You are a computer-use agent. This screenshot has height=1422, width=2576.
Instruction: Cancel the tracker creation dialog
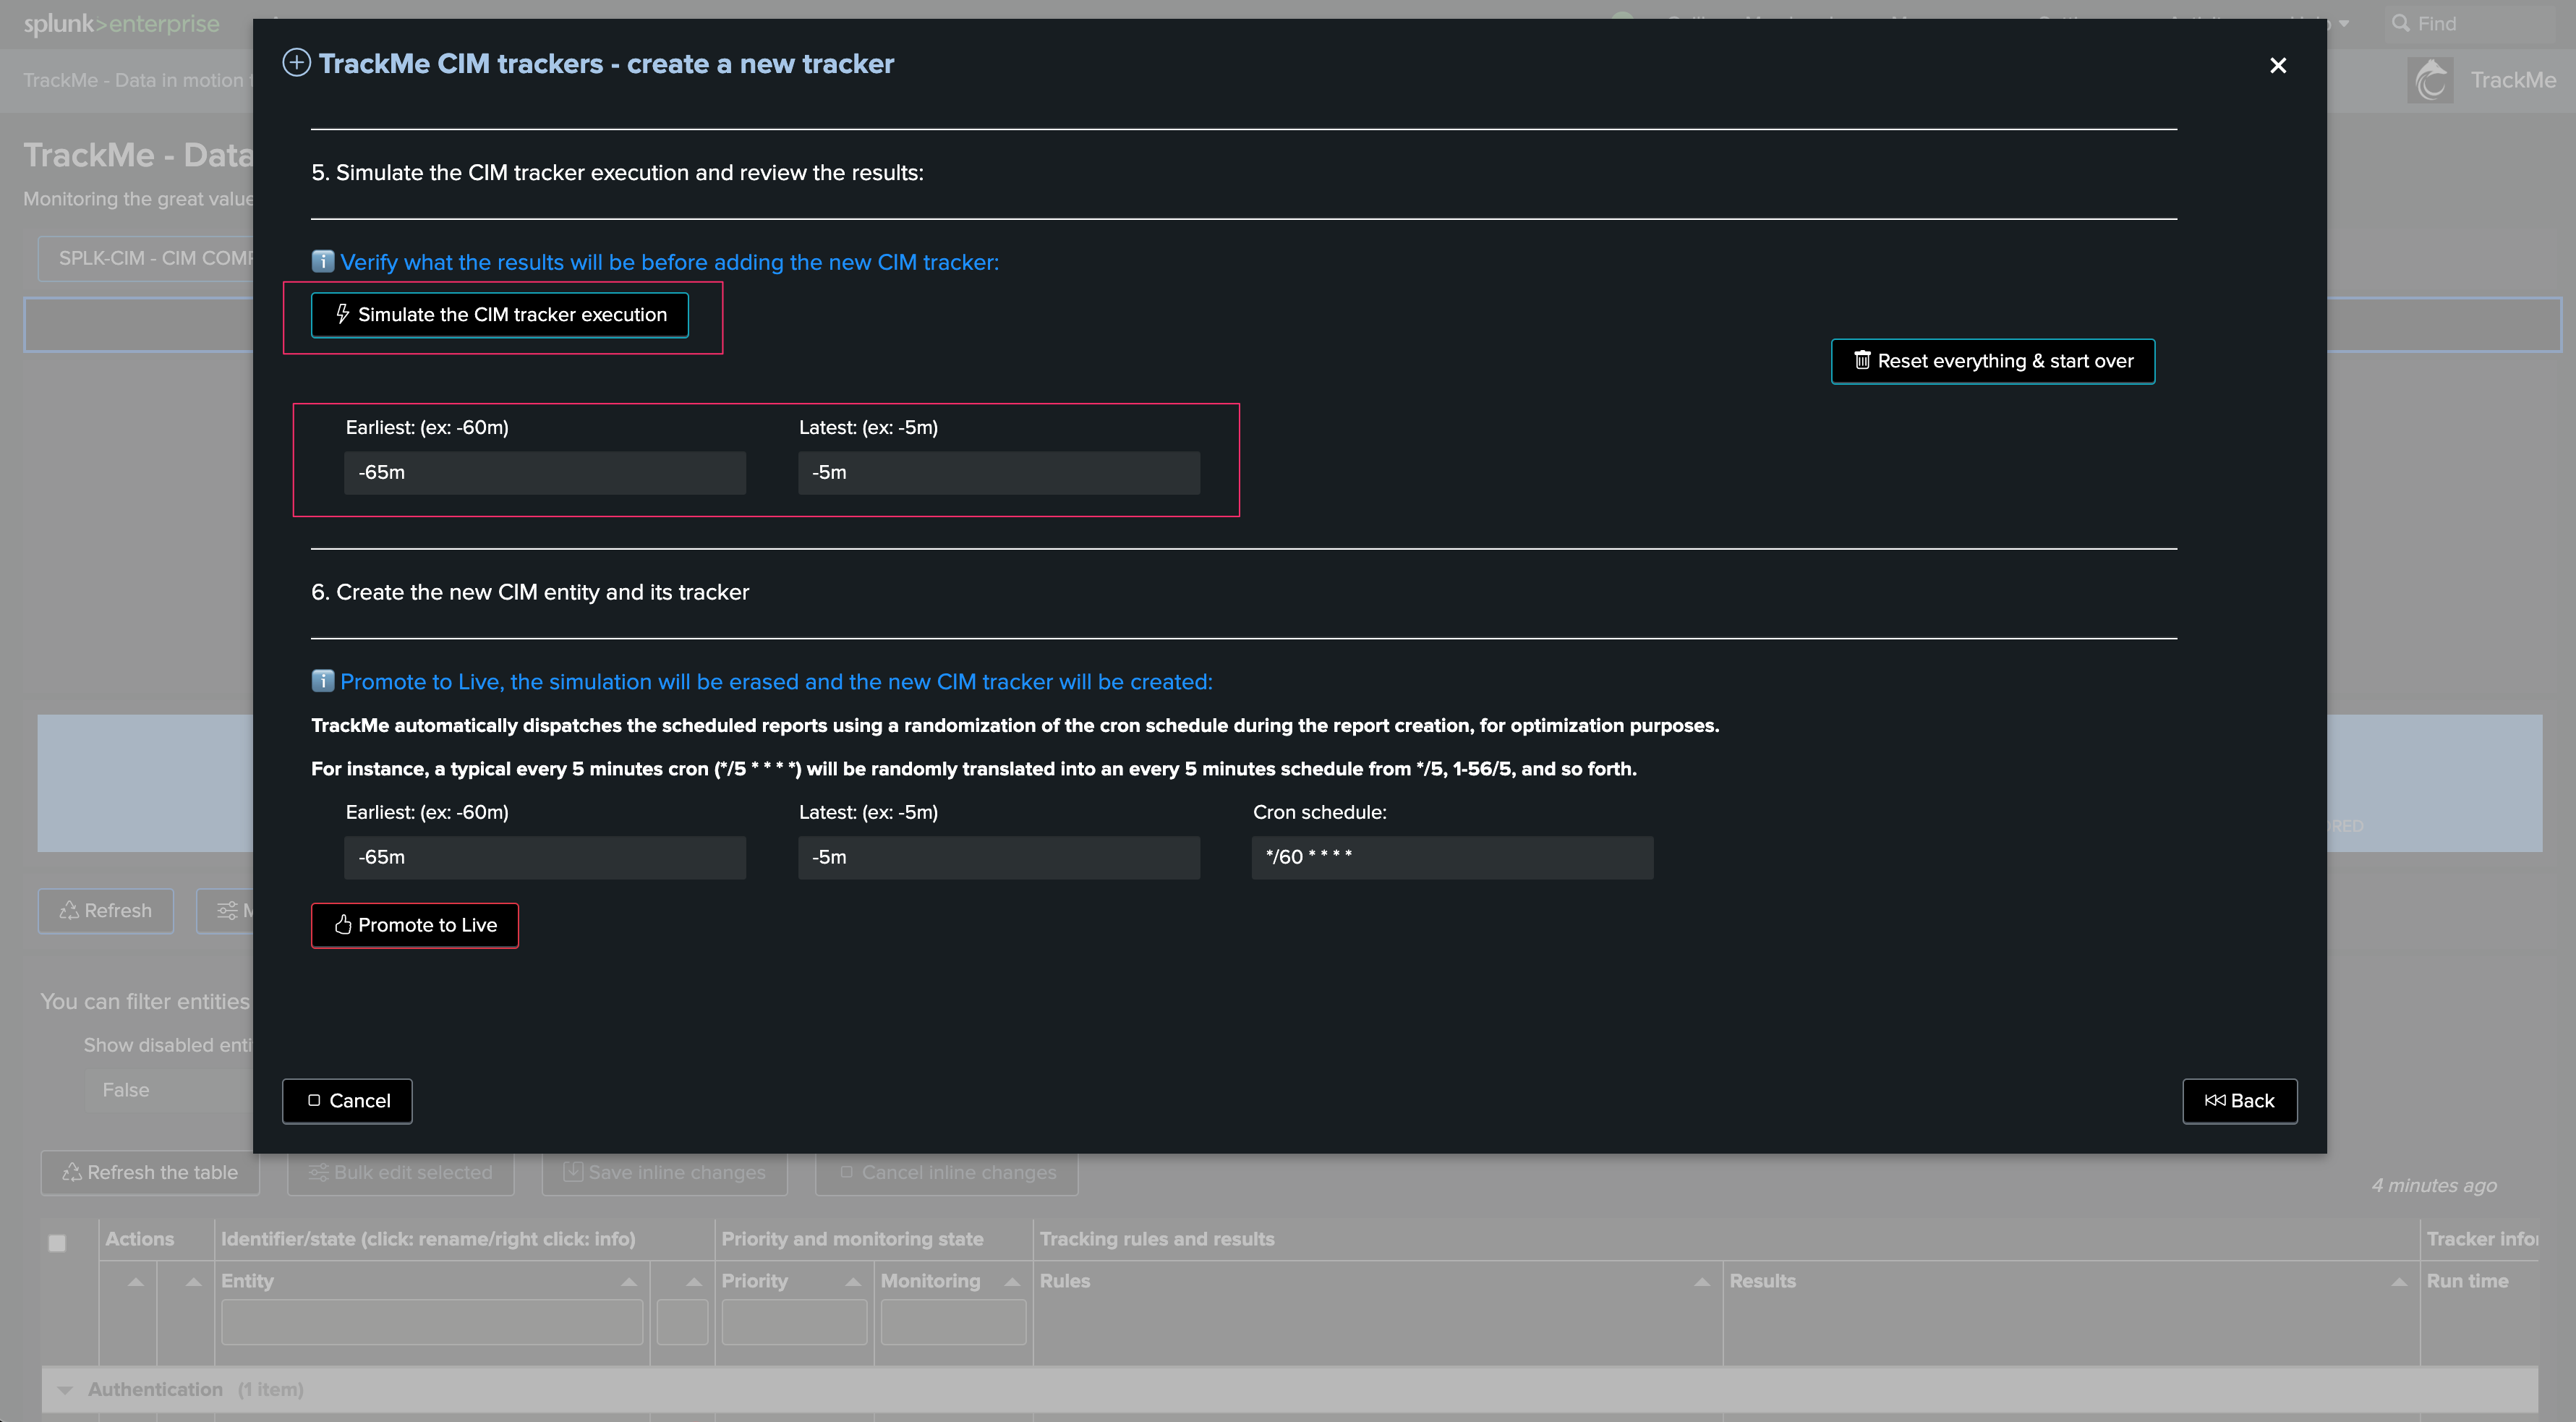tap(347, 1101)
